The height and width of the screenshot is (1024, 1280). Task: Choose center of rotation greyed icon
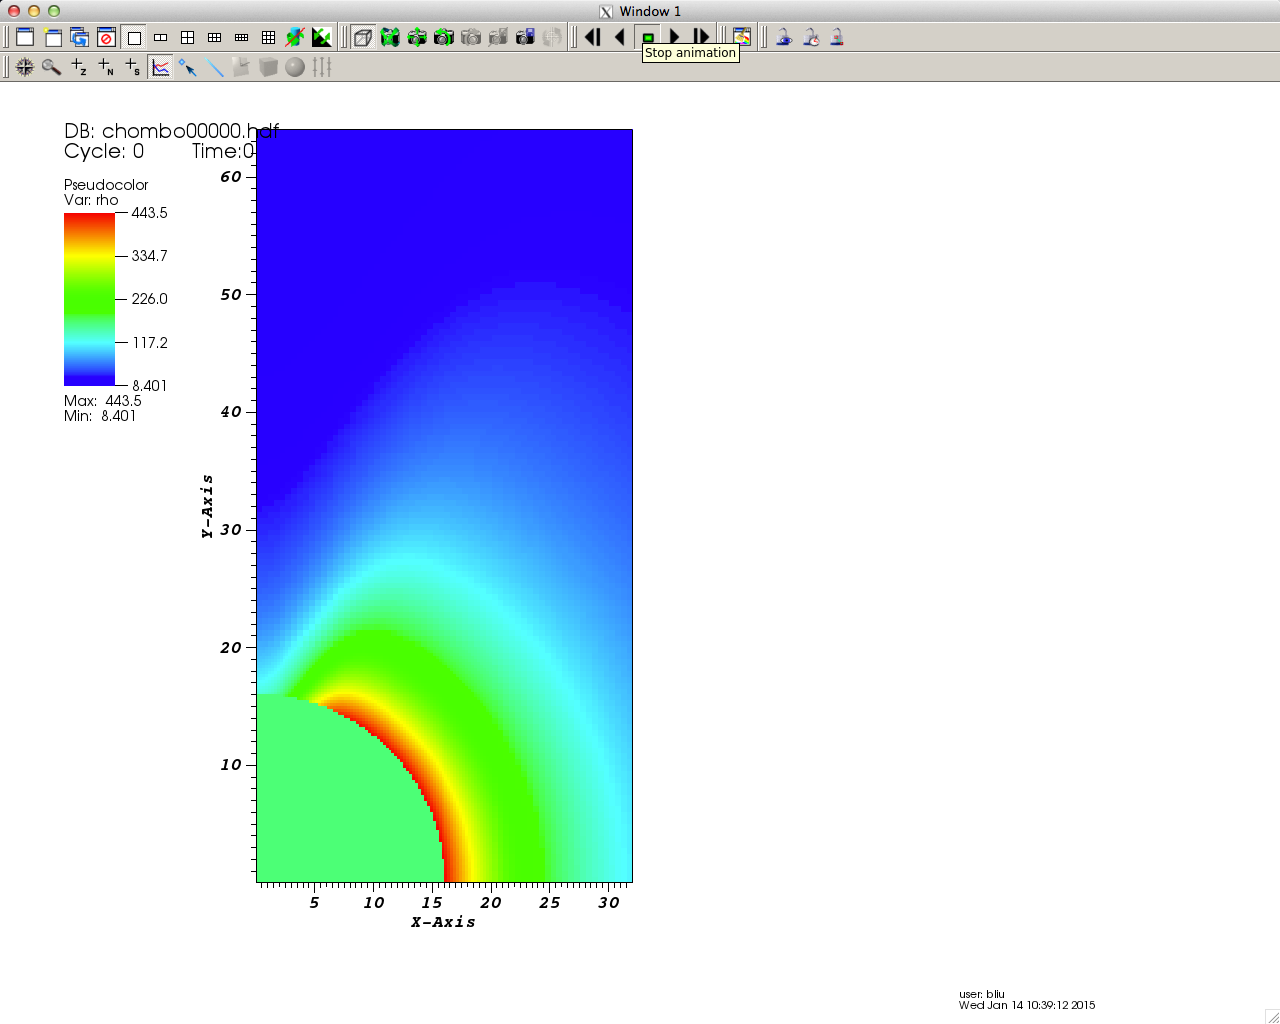[552, 37]
